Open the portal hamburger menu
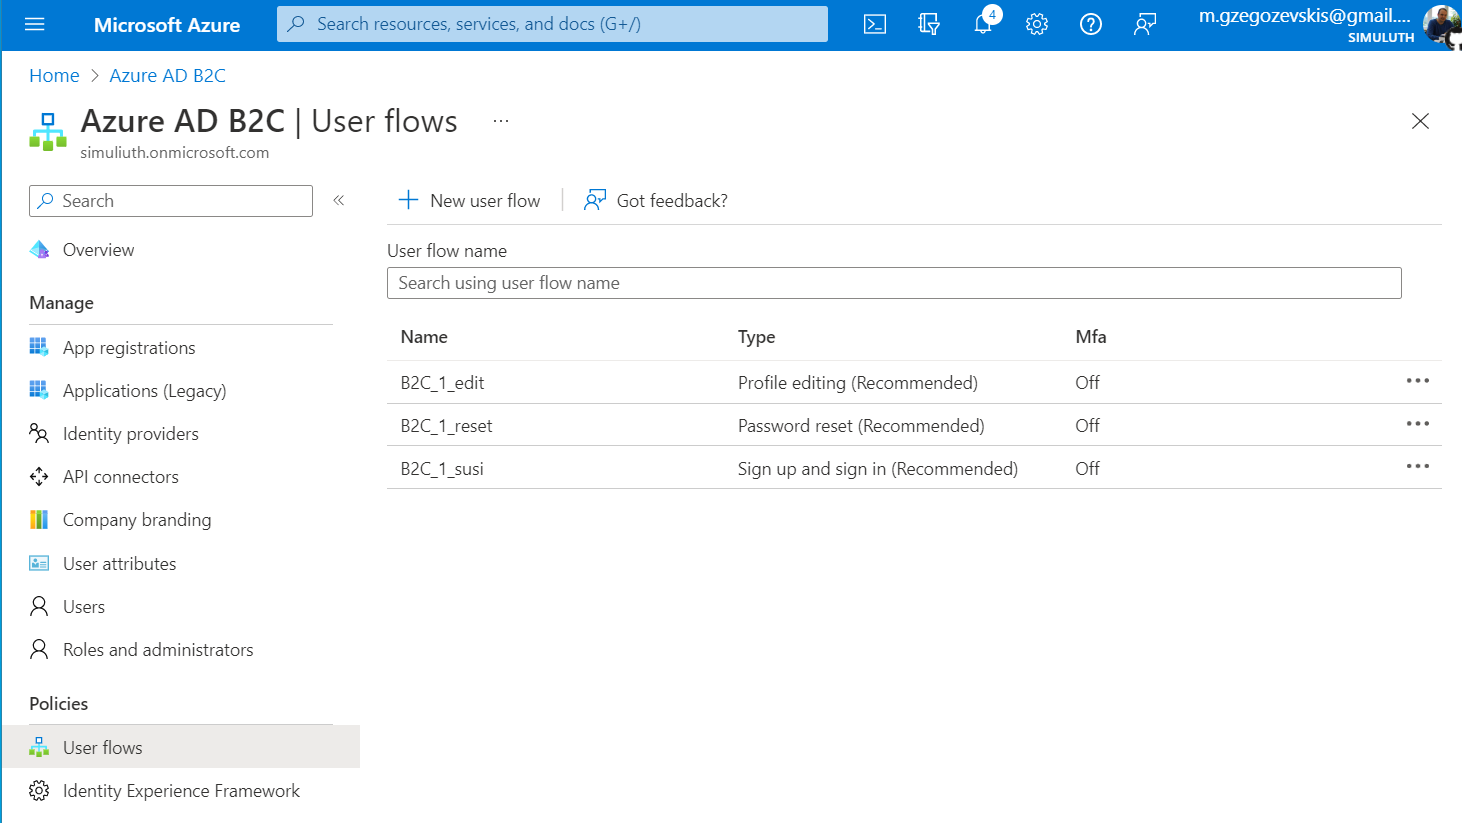Viewport: 1462px width, 823px height. coord(35,24)
